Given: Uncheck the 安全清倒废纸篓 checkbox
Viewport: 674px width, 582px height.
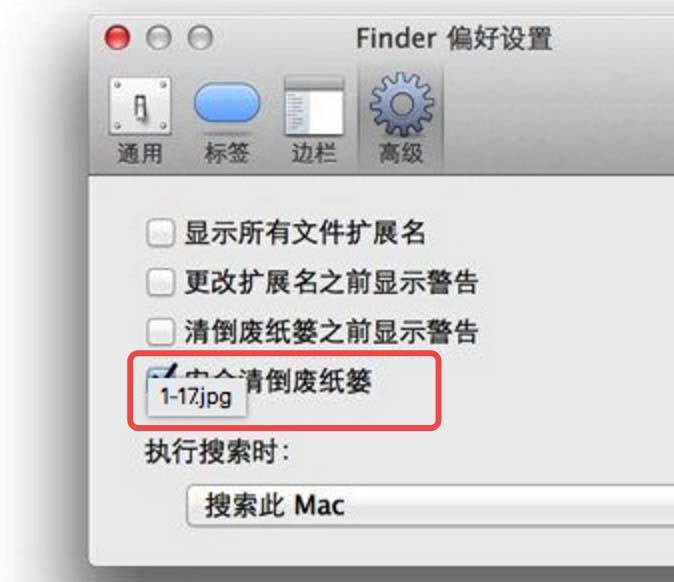Looking at the screenshot, I should [x=160, y=374].
